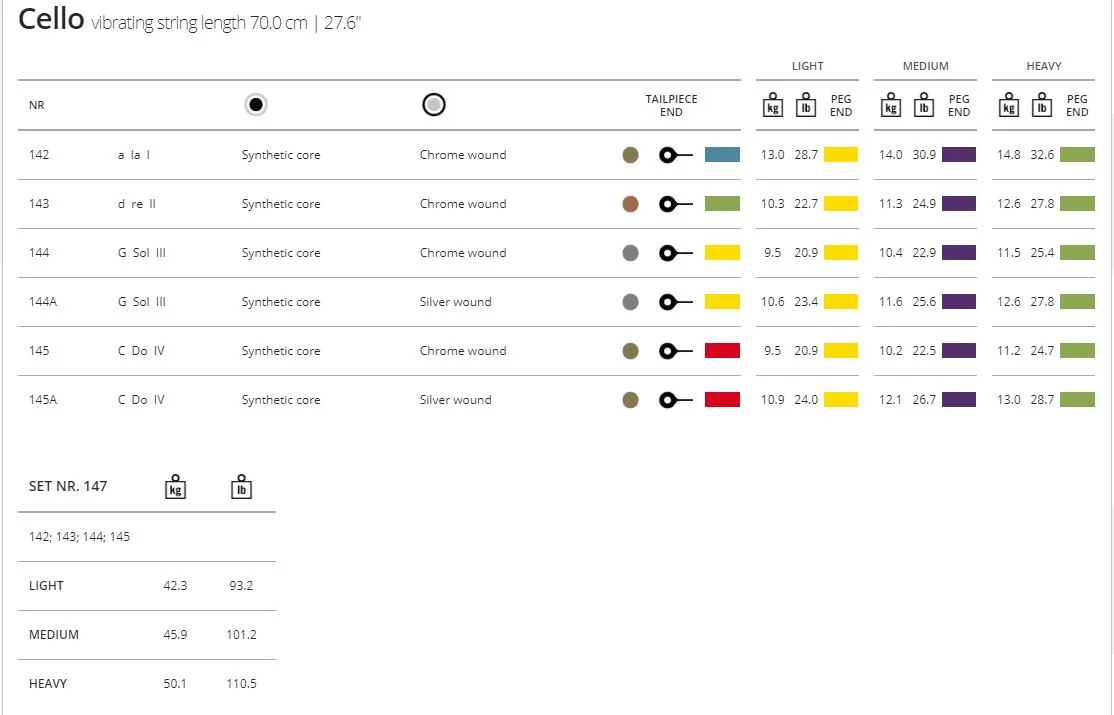Click the "SET NR. 147" heading
The height and width of the screenshot is (715, 1114).
click(68, 486)
